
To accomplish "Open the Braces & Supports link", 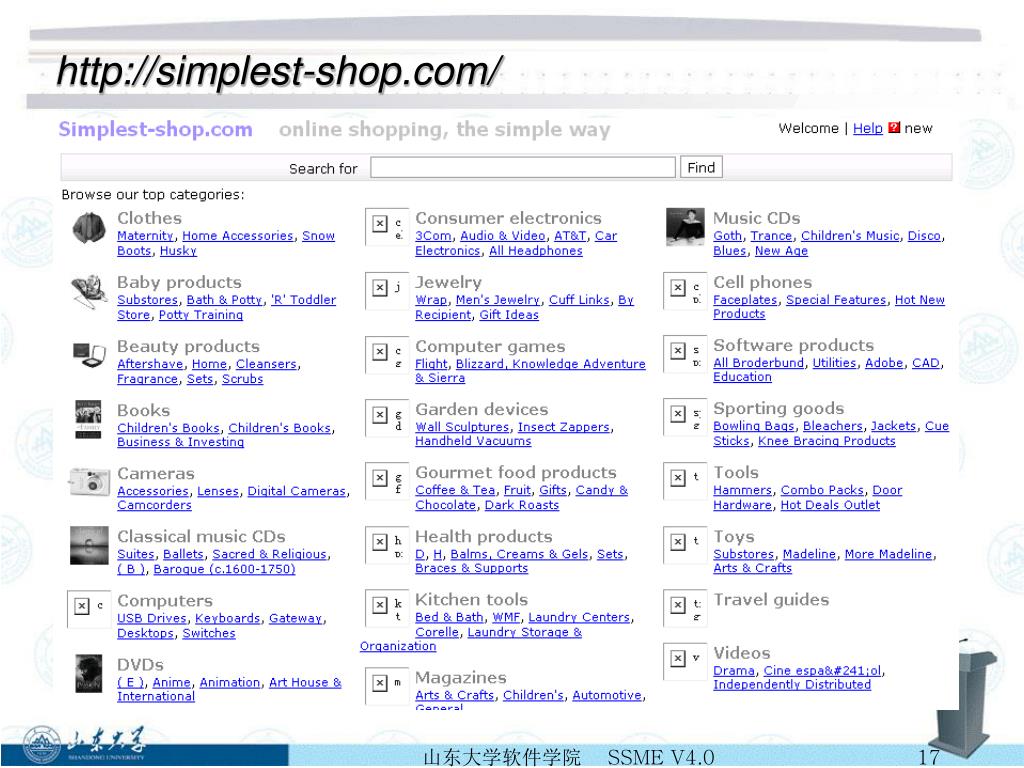I will (472, 568).
